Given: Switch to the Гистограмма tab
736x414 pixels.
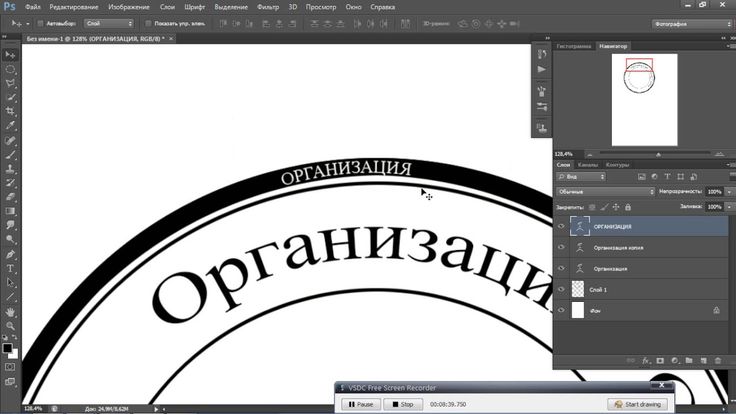Looking at the screenshot, I should 574,46.
